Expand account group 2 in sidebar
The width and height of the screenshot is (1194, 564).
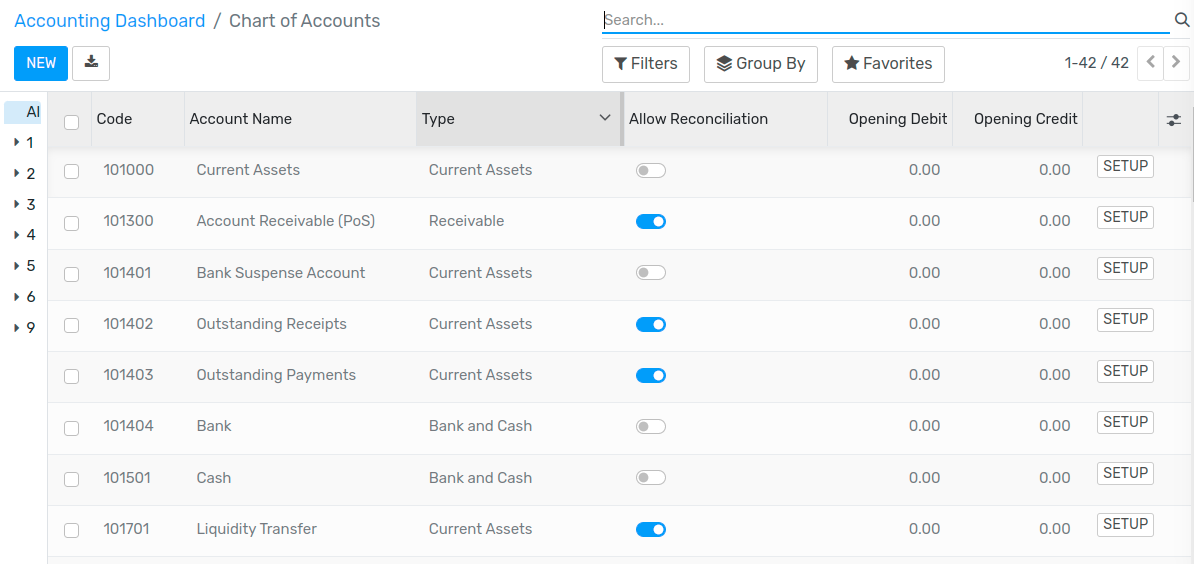click(x=17, y=174)
